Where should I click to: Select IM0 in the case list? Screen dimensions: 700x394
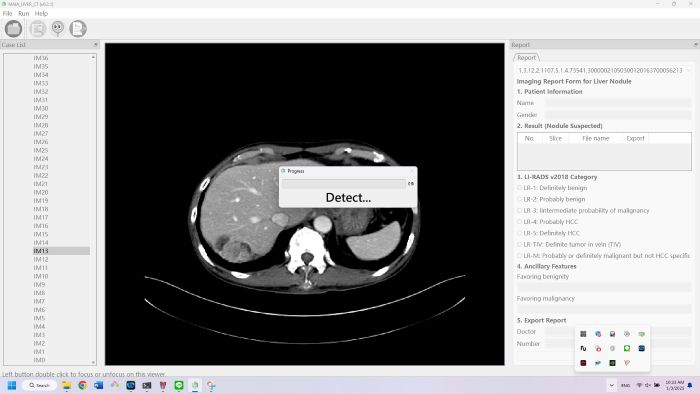click(x=39, y=360)
